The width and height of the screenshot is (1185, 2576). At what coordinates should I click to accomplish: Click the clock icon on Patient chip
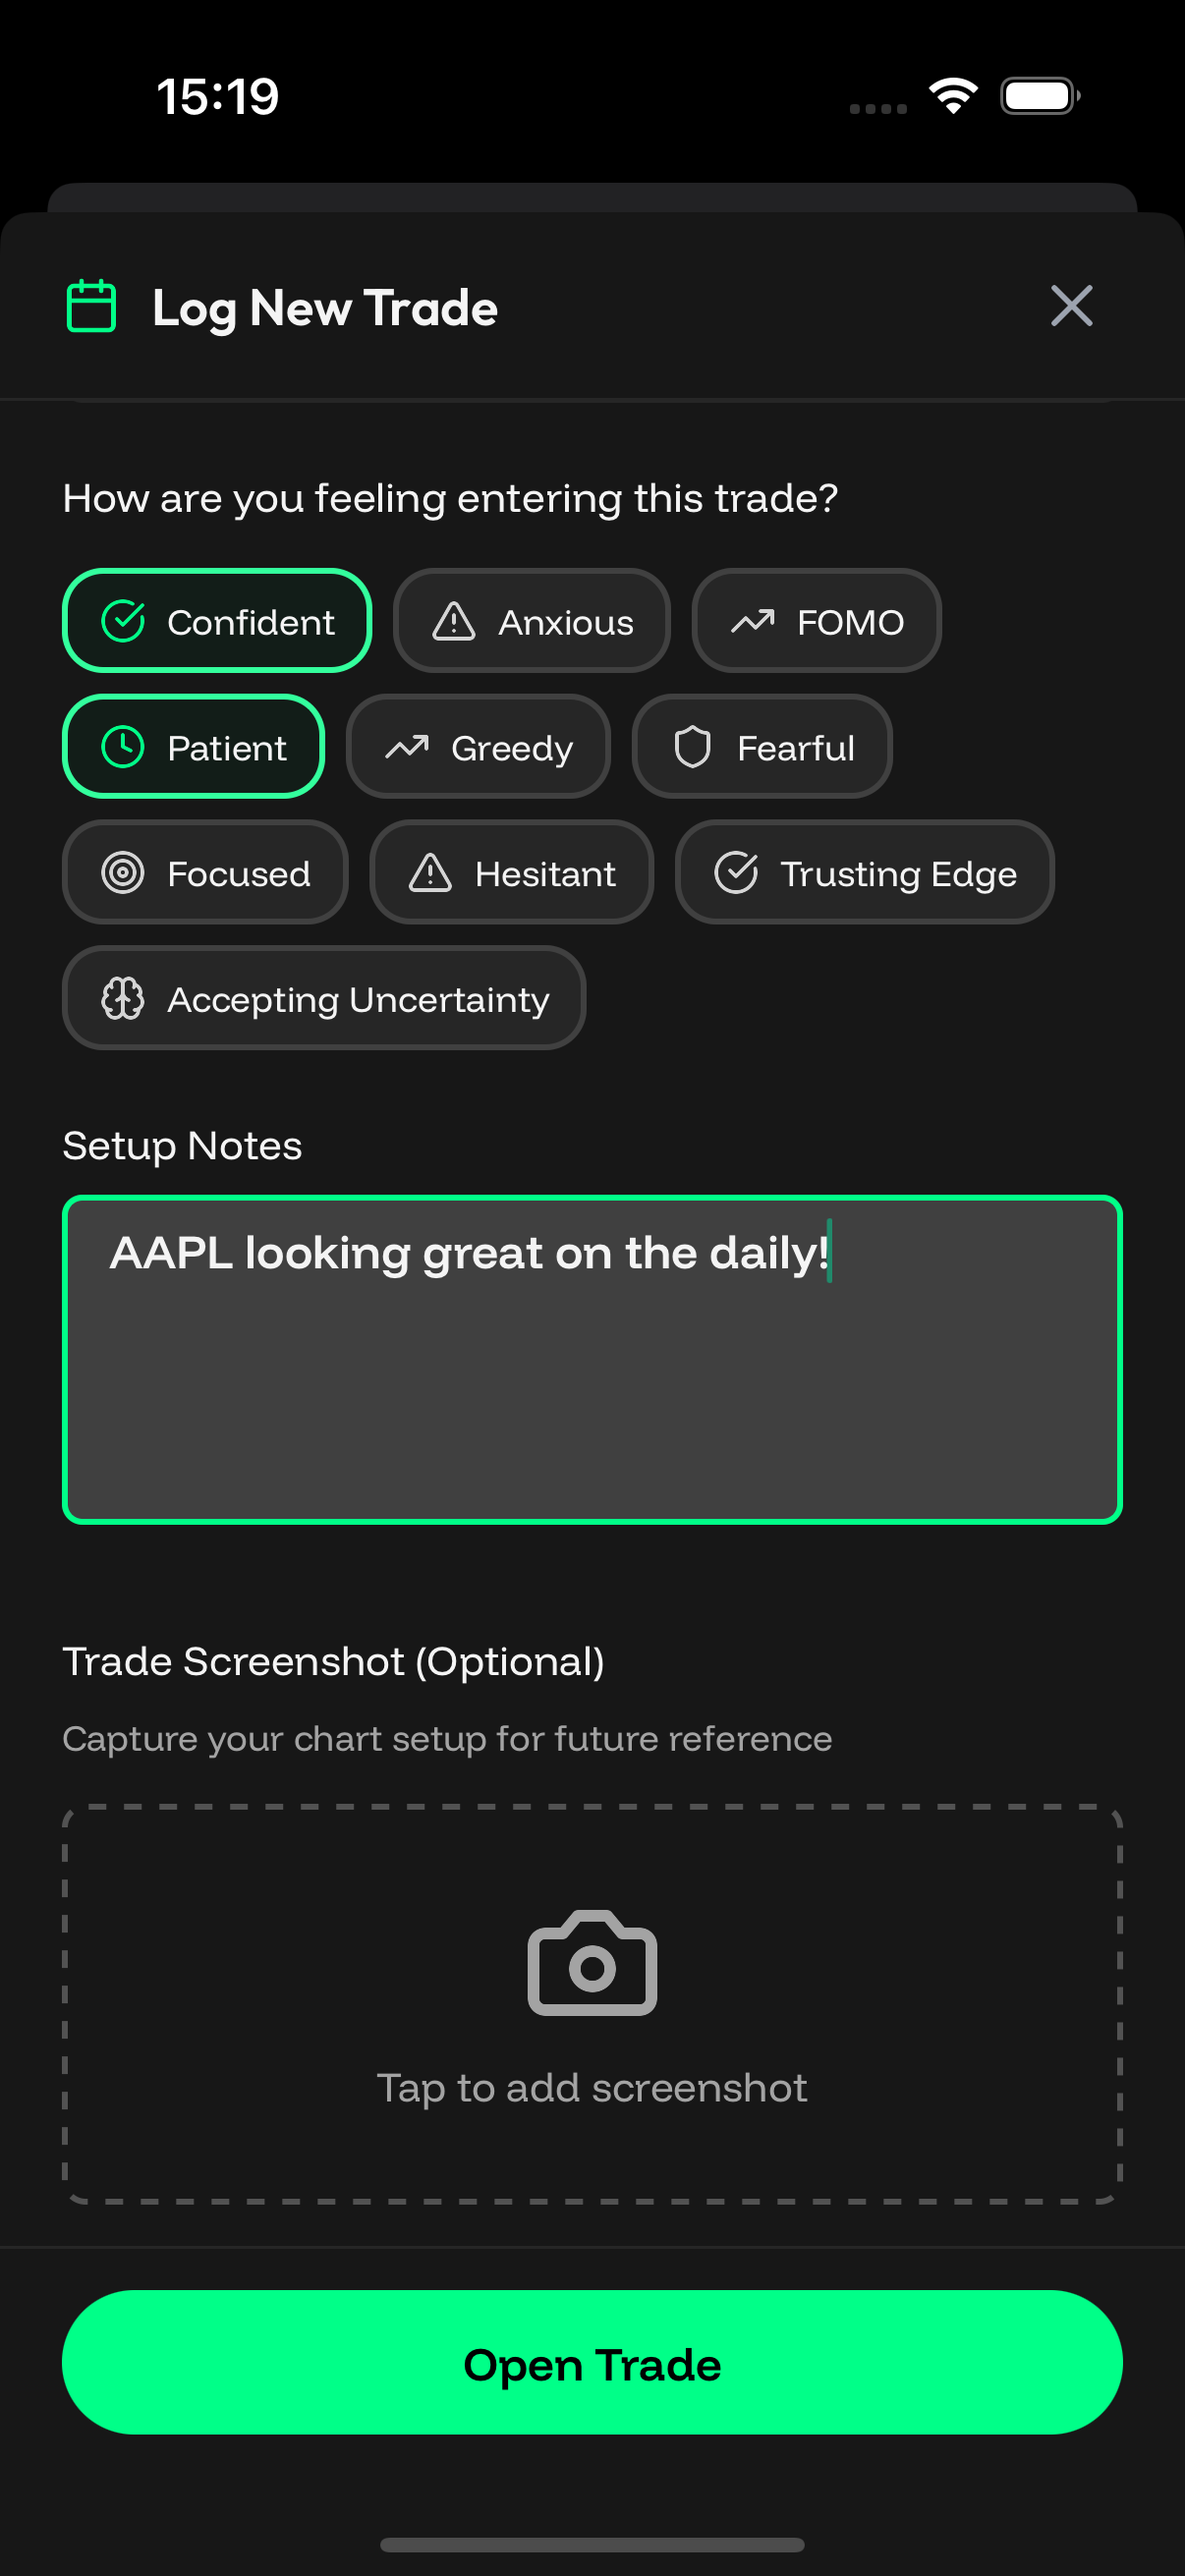click(123, 747)
